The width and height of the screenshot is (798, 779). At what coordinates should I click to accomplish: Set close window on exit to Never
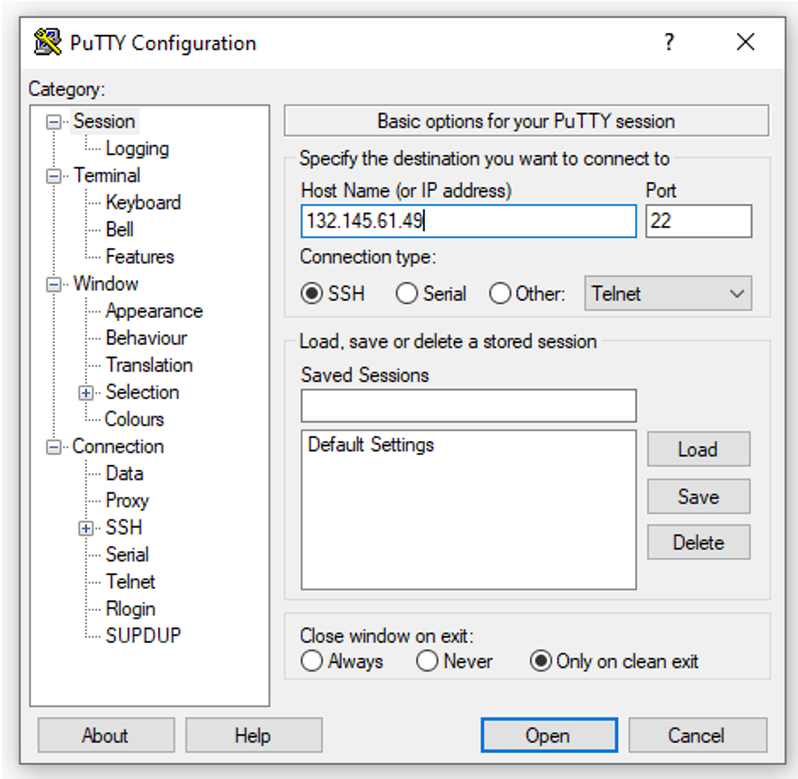pyautogui.click(x=427, y=661)
